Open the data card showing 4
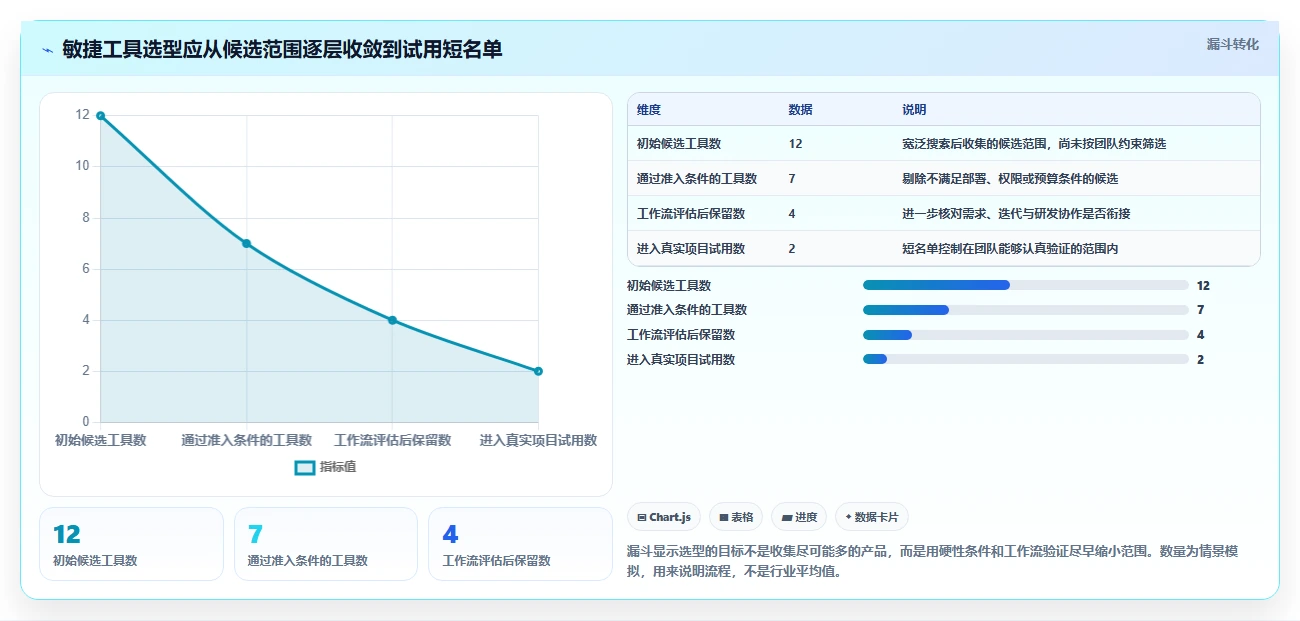This screenshot has width=1300, height=621. click(520, 544)
